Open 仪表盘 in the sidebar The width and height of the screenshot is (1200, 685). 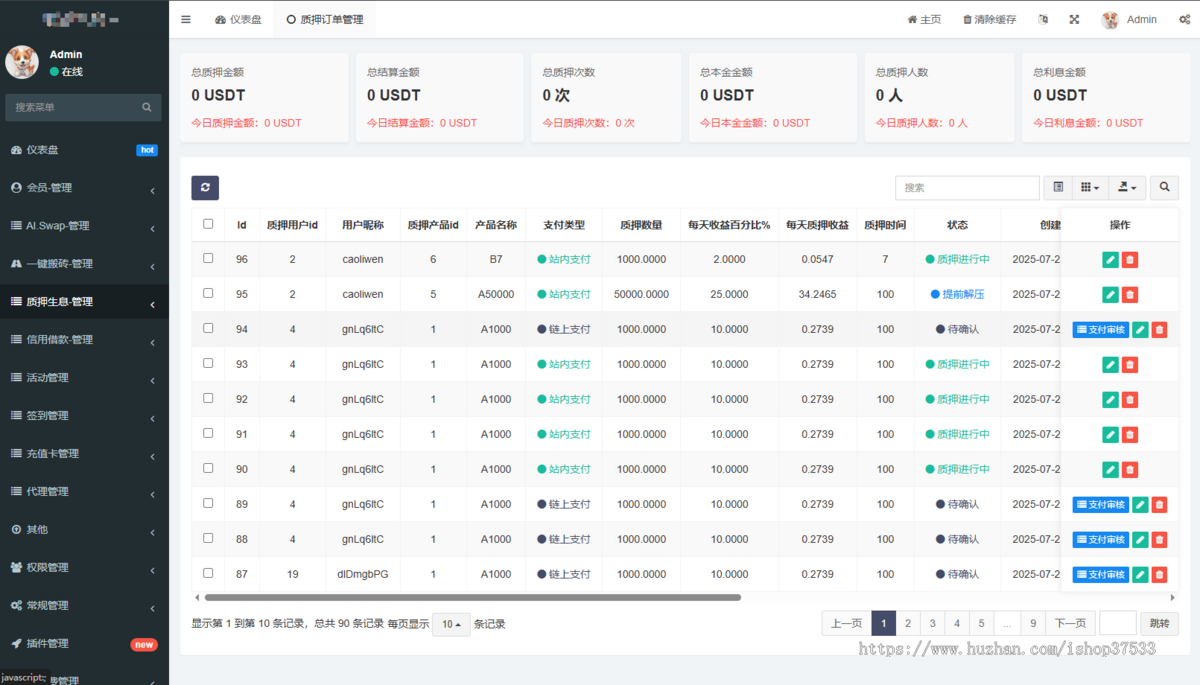pyautogui.click(x=84, y=150)
